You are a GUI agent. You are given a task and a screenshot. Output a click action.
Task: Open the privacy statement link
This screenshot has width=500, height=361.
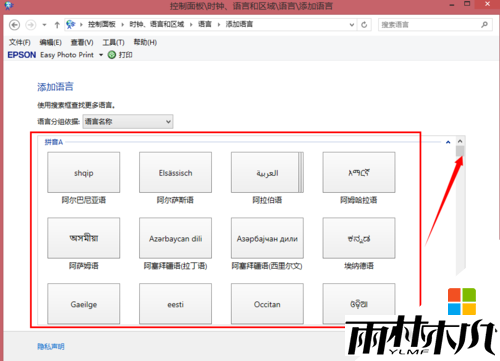pos(51,347)
